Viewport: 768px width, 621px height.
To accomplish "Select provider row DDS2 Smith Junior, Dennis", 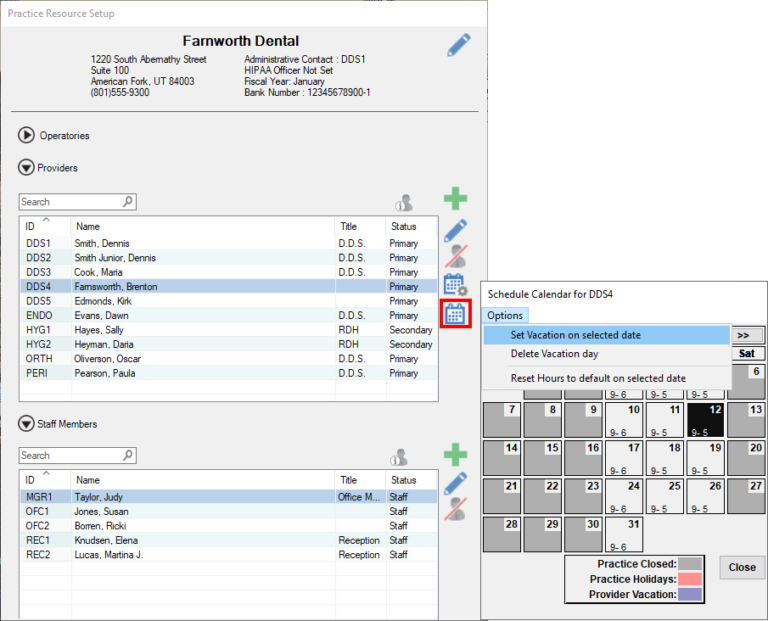I will tap(229, 258).
